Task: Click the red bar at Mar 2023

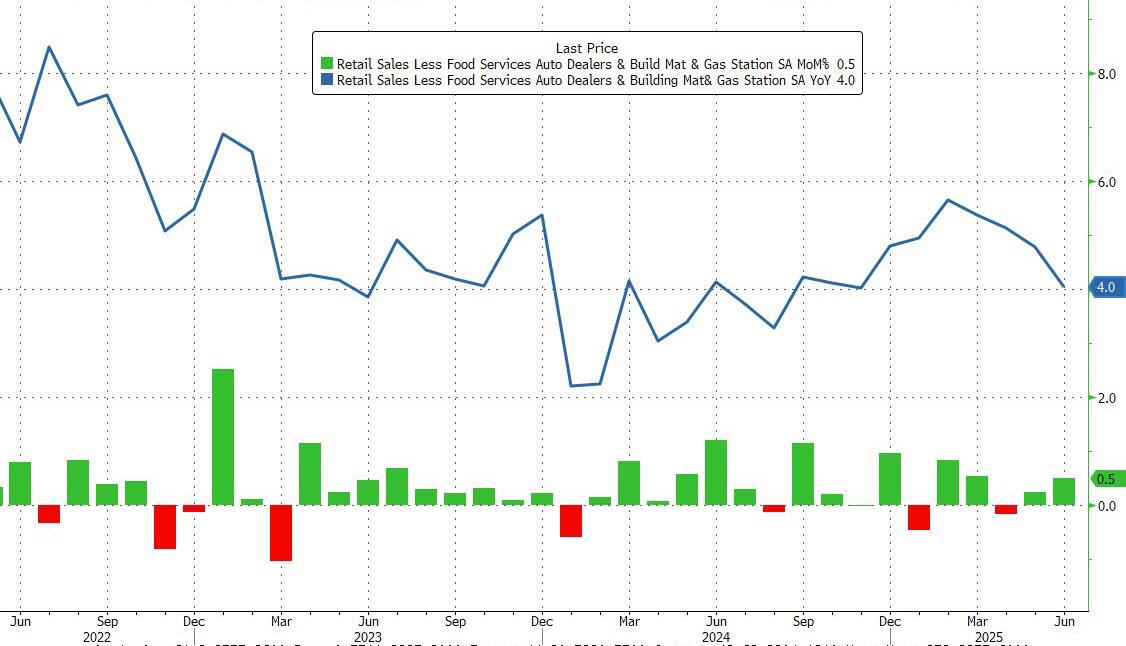Action: [281, 533]
